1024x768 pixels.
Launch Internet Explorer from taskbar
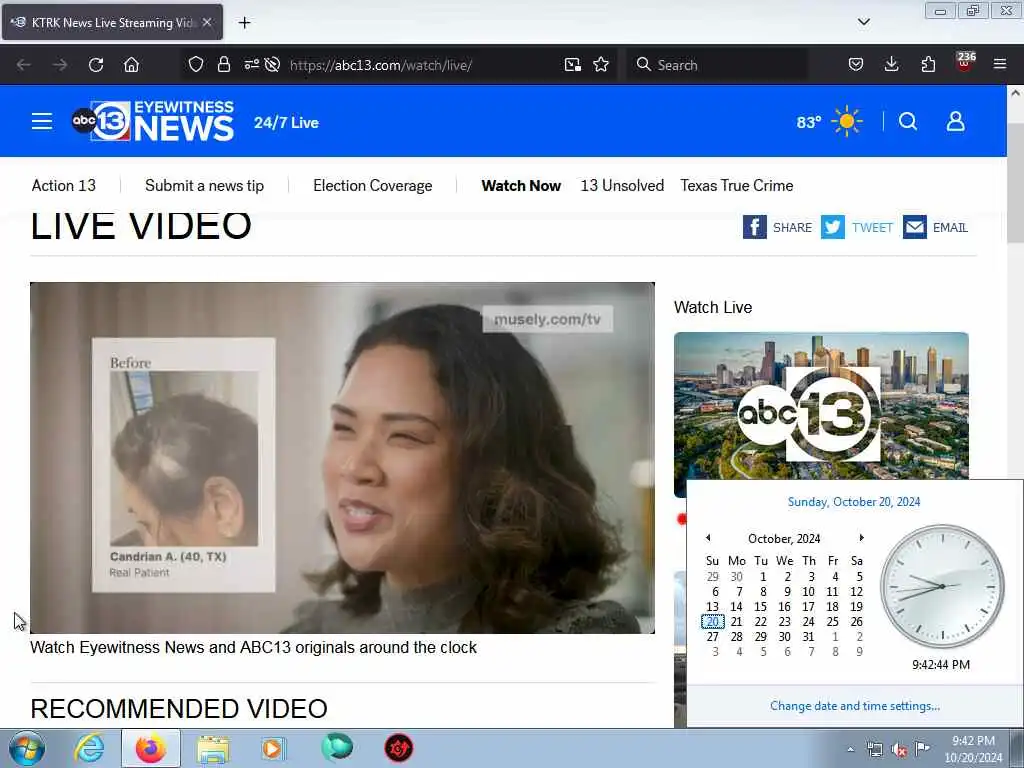89,748
